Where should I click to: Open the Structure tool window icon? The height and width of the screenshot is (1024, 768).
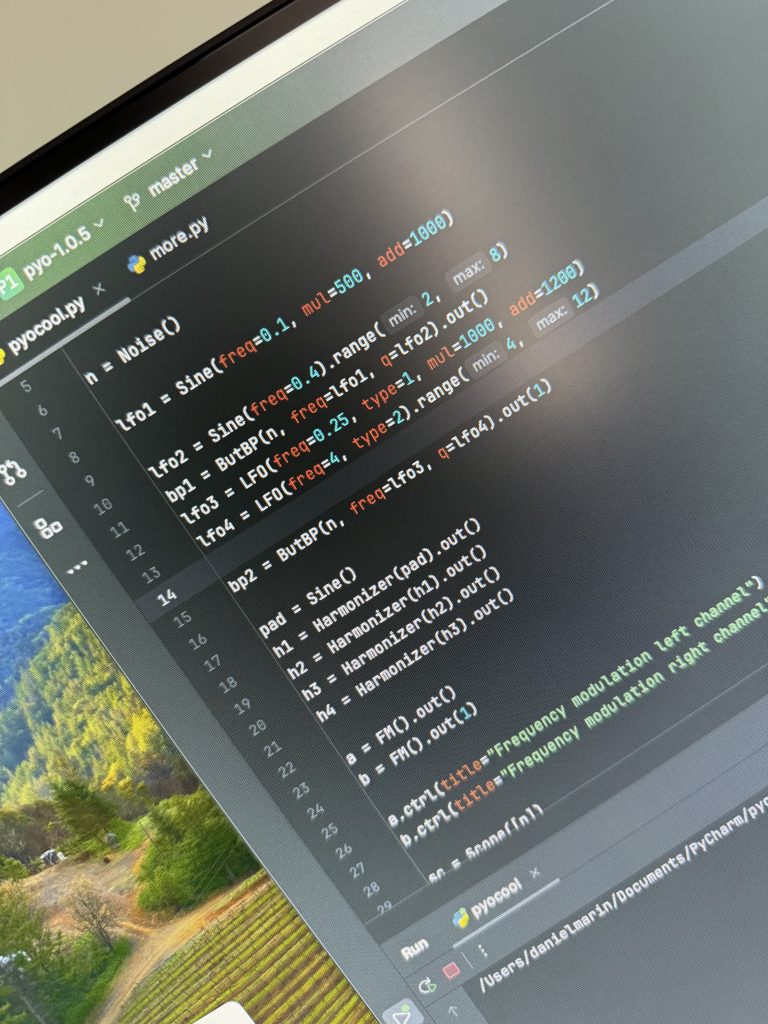pos(48,527)
